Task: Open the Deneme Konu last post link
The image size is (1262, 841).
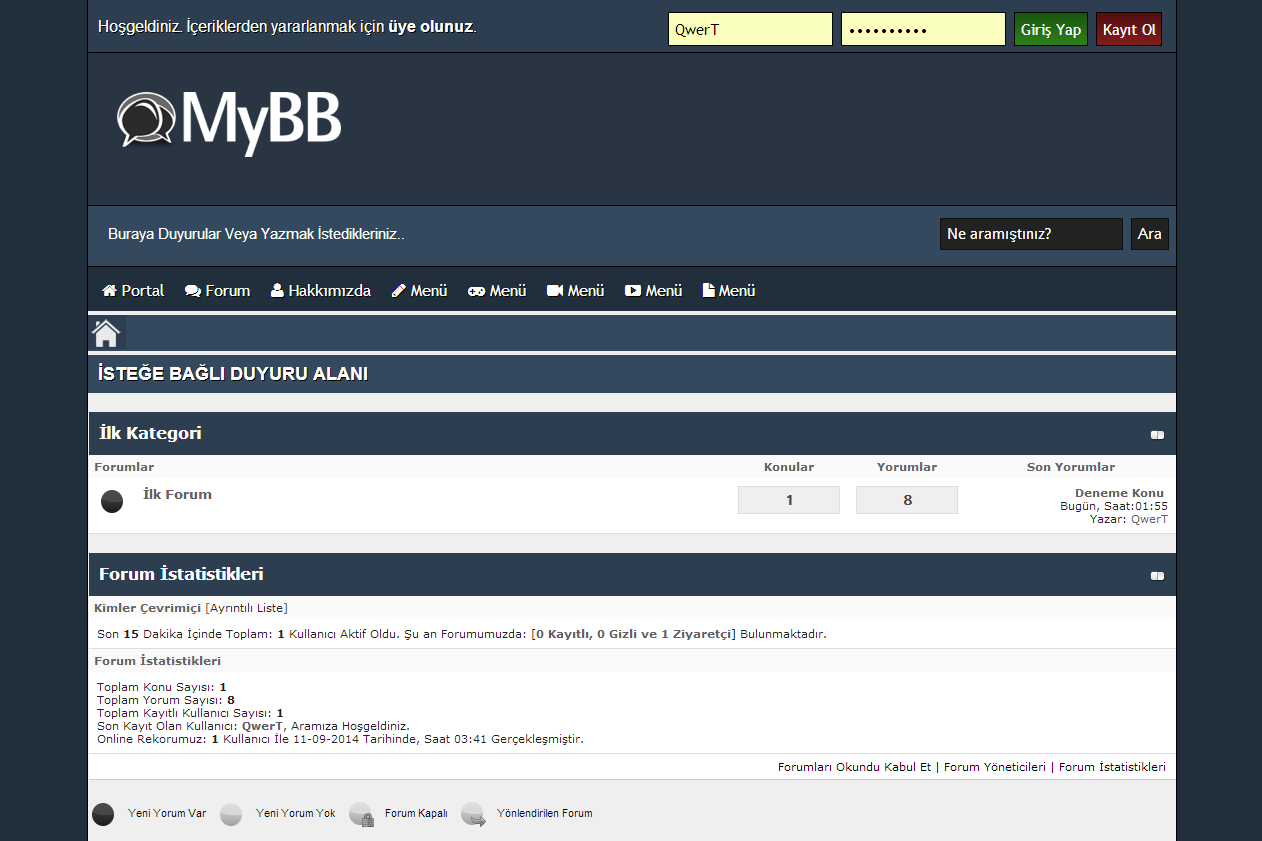Action: (1119, 493)
